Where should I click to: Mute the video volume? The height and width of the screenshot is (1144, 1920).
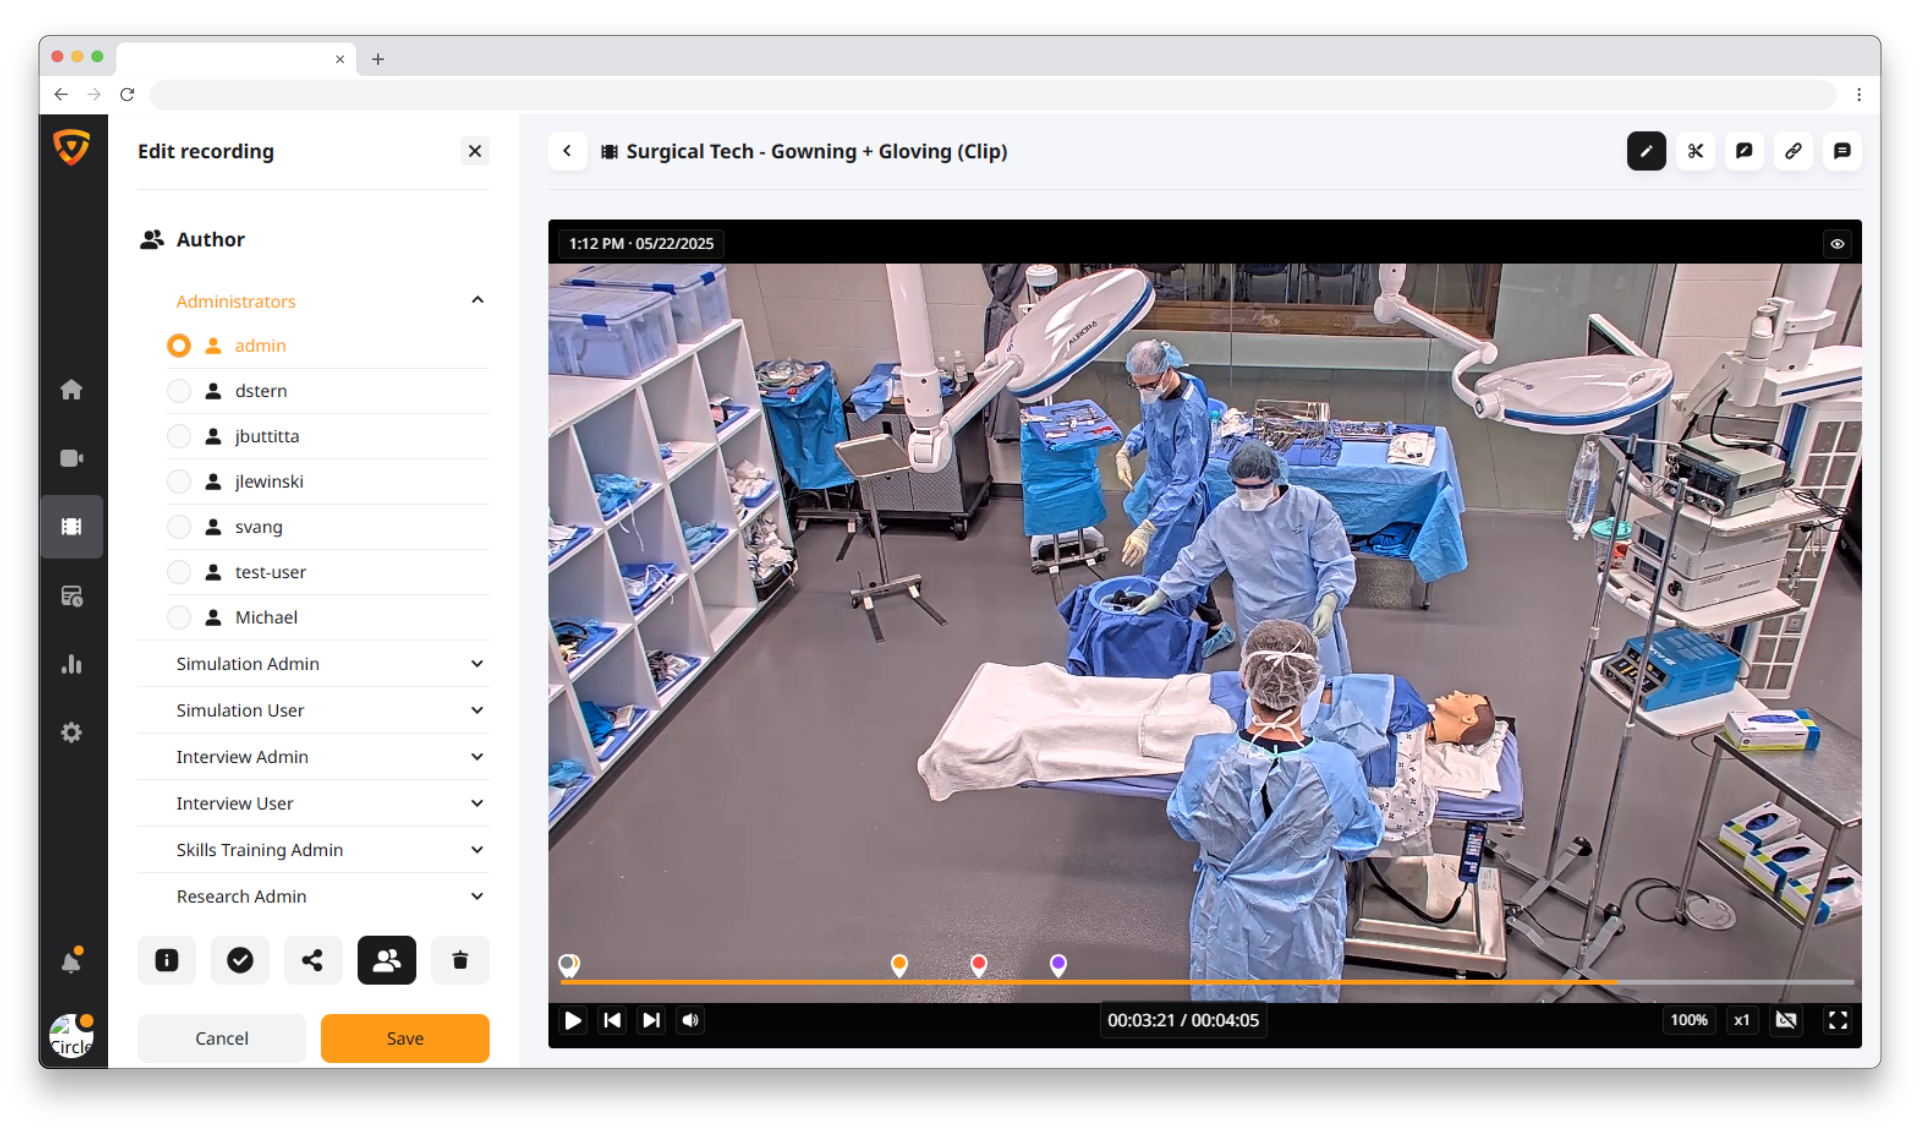pyautogui.click(x=690, y=1020)
